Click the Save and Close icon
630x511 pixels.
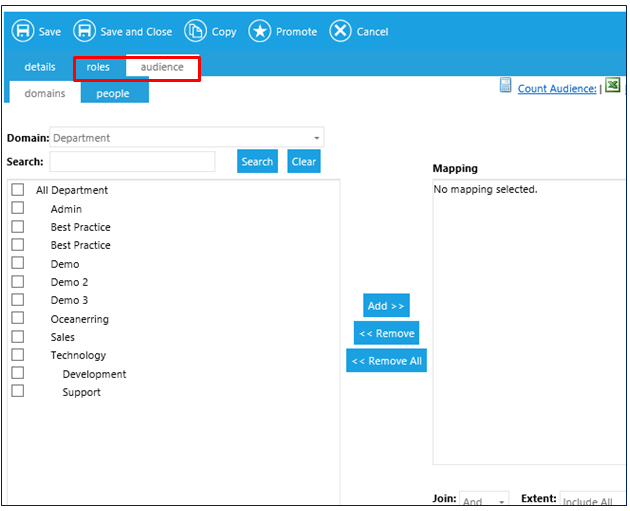[x=85, y=31]
